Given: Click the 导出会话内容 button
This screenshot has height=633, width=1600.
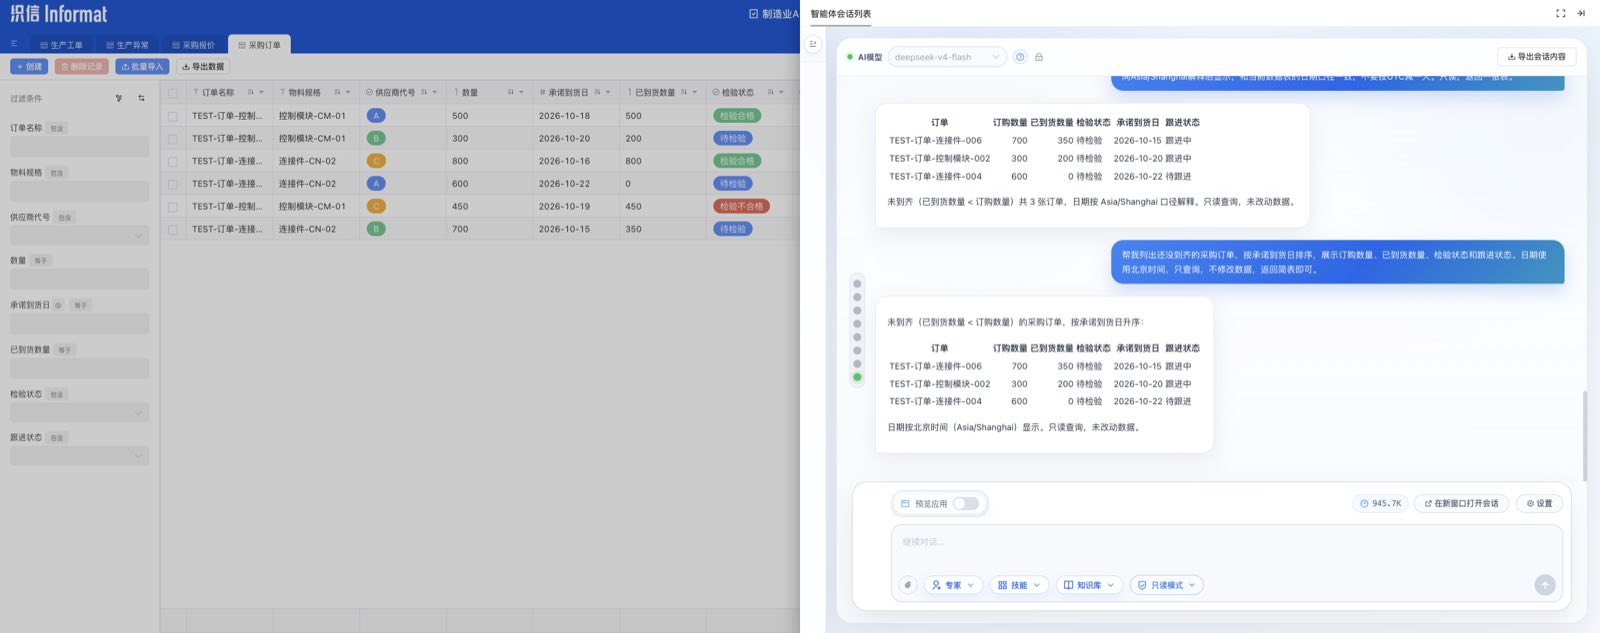Looking at the screenshot, I should [x=1536, y=57].
